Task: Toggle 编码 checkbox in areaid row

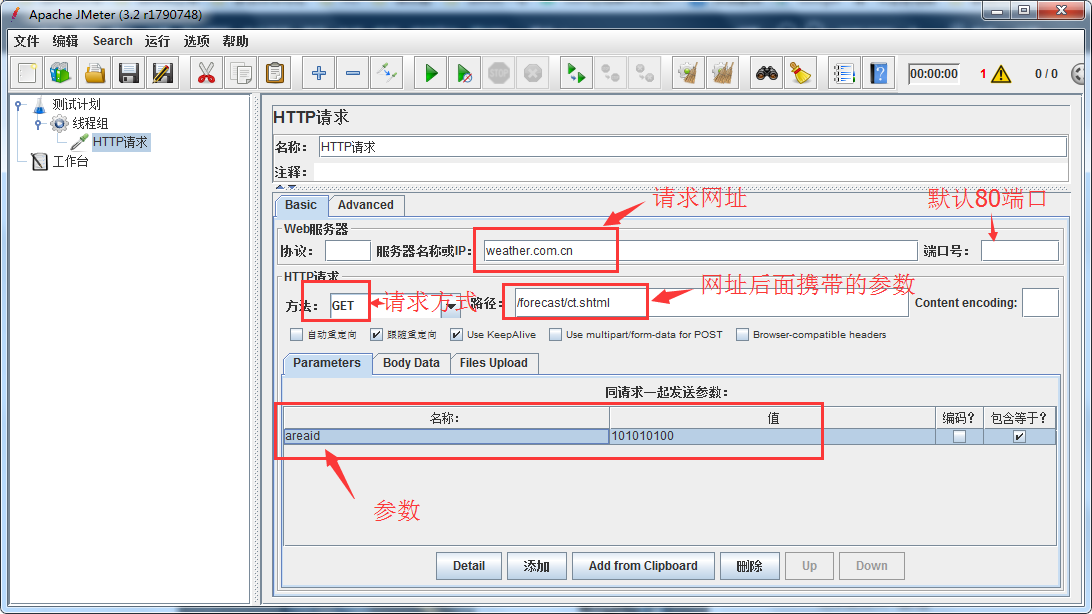Action: [959, 436]
